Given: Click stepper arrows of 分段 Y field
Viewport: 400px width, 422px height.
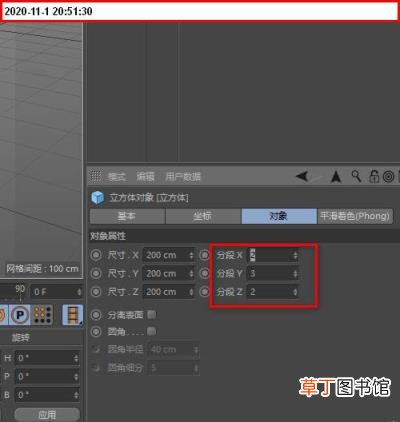Looking at the screenshot, I should pos(295,274).
